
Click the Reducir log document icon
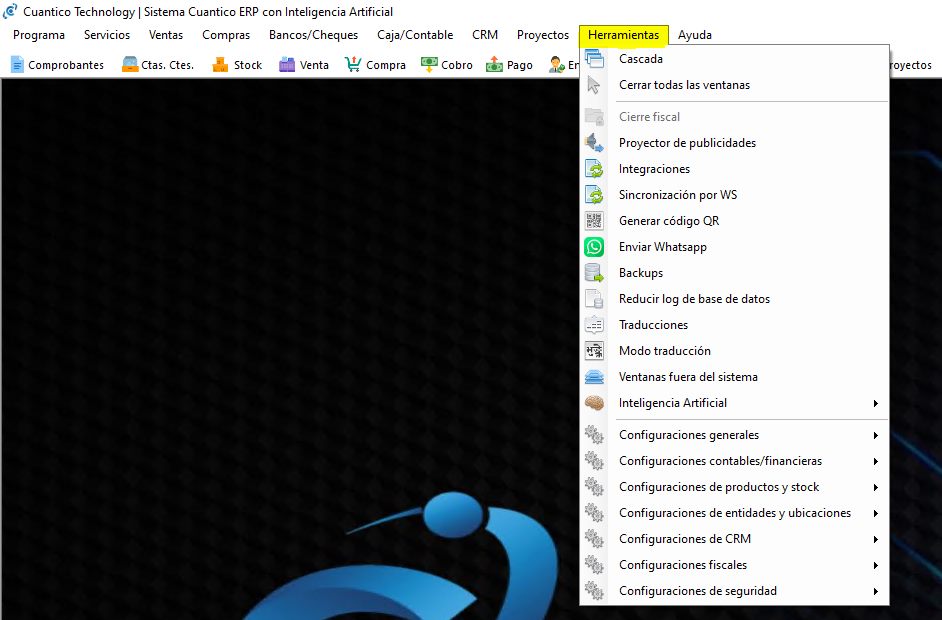point(594,299)
